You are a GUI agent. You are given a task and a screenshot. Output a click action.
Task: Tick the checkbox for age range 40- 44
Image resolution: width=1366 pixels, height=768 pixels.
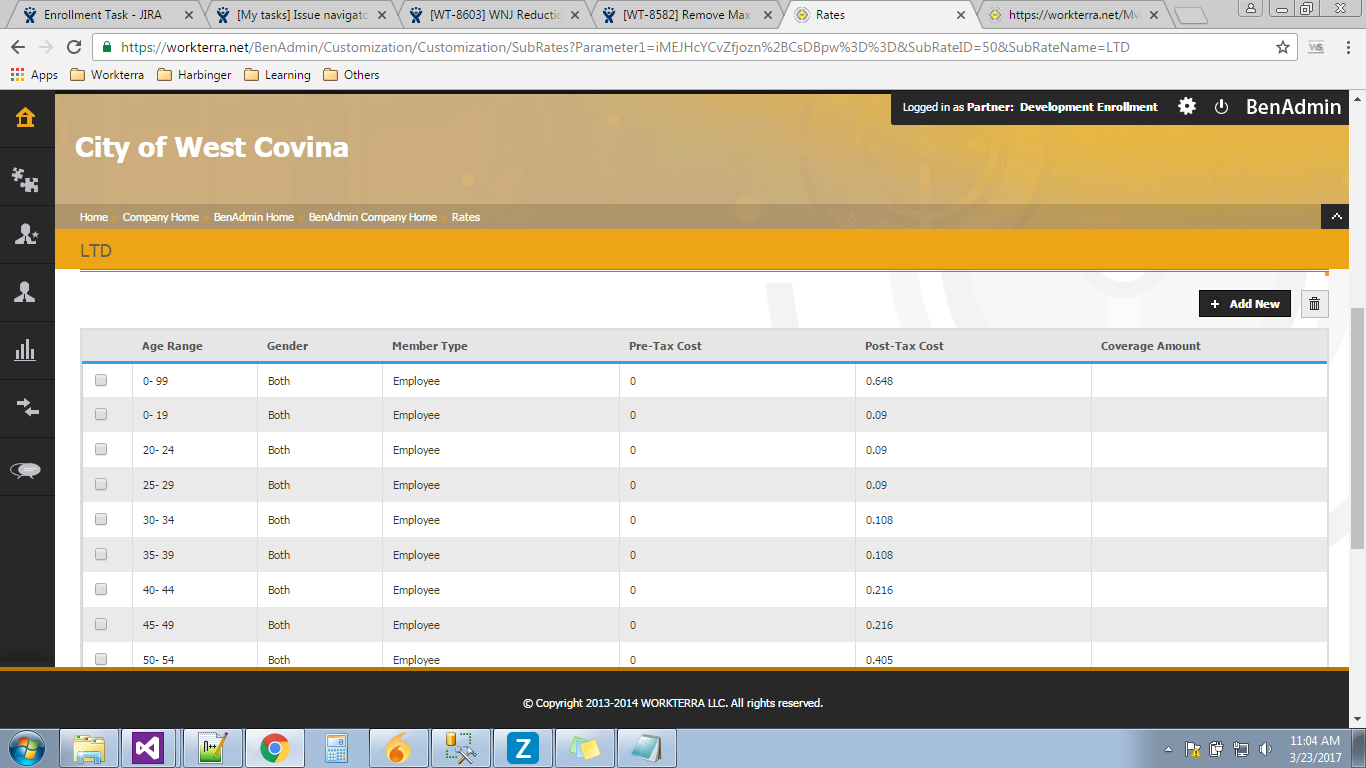101,590
